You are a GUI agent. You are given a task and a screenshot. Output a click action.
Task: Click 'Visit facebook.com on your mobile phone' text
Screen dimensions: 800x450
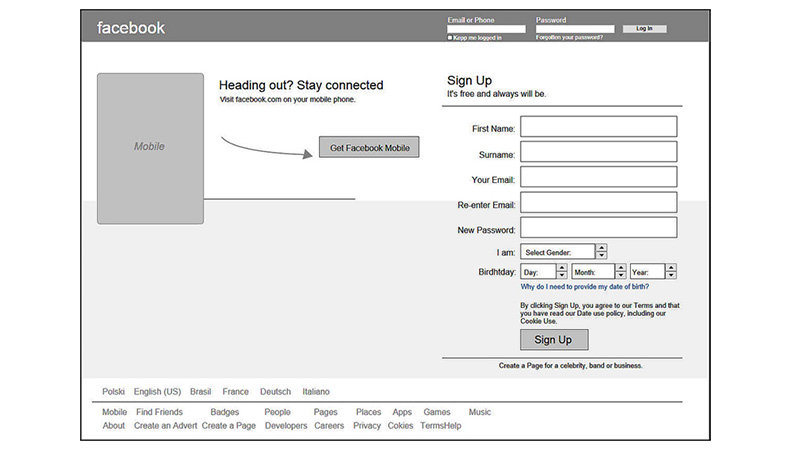[x=287, y=99]
